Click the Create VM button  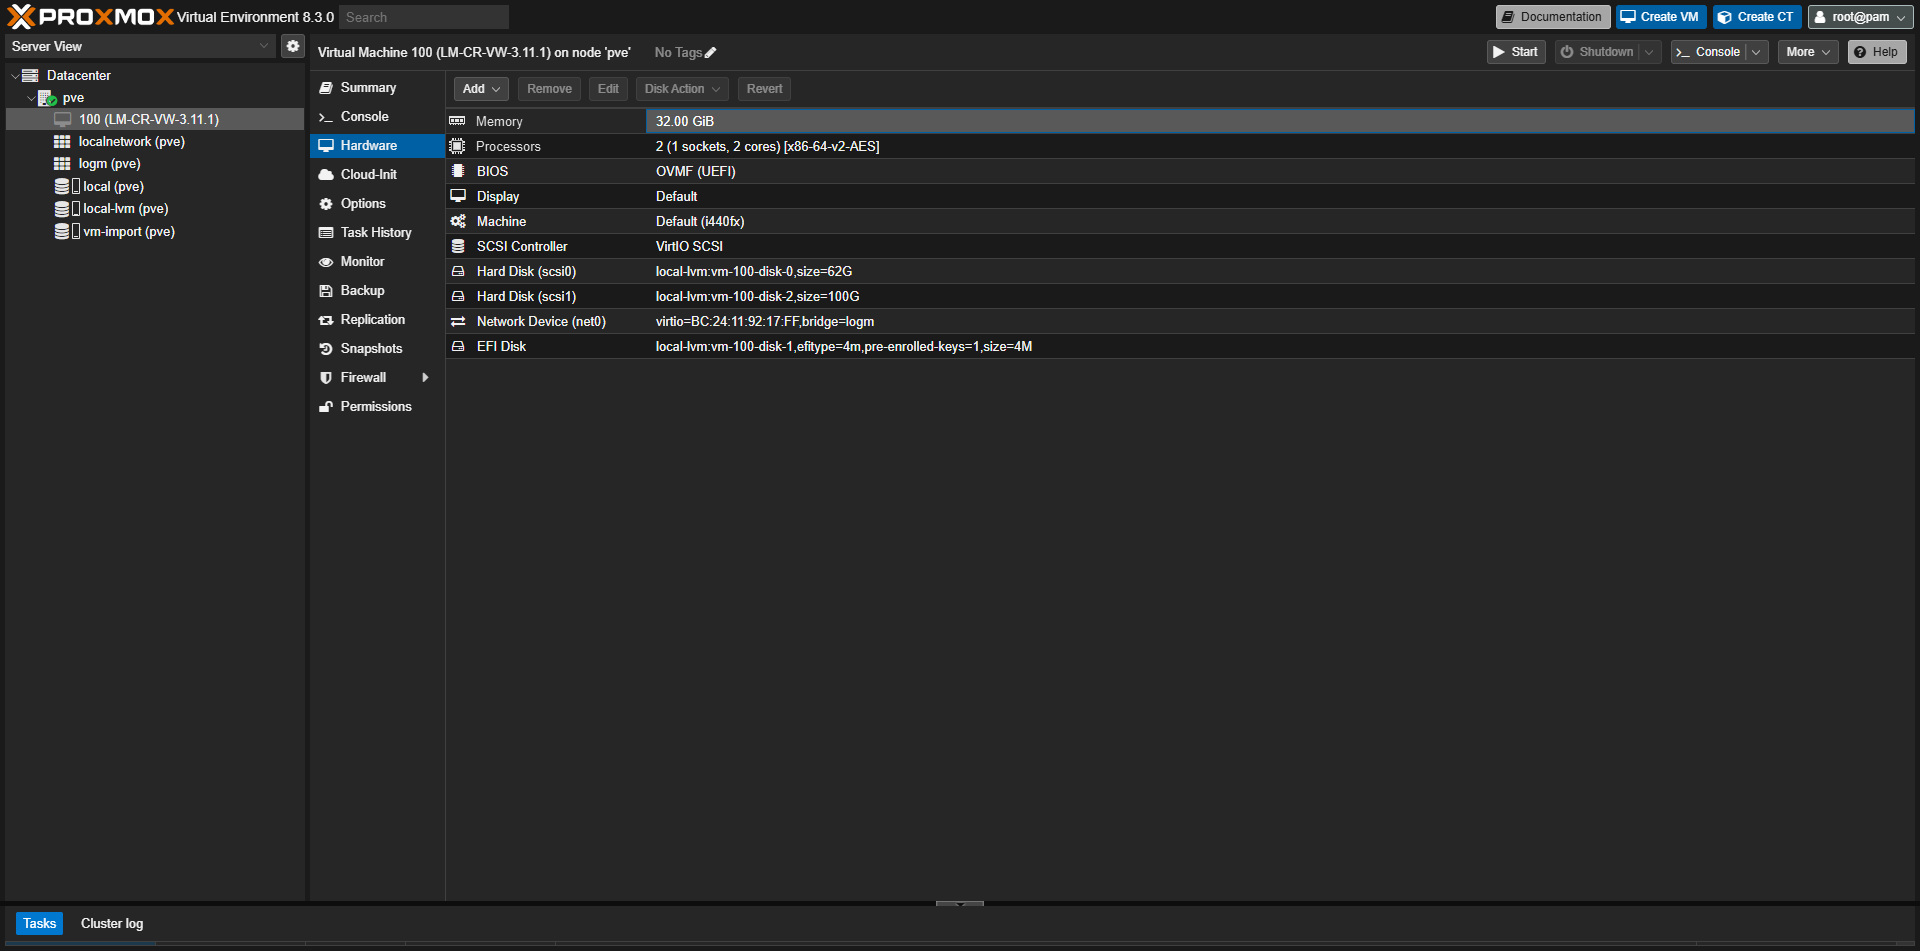click(x=1660, y=16)
